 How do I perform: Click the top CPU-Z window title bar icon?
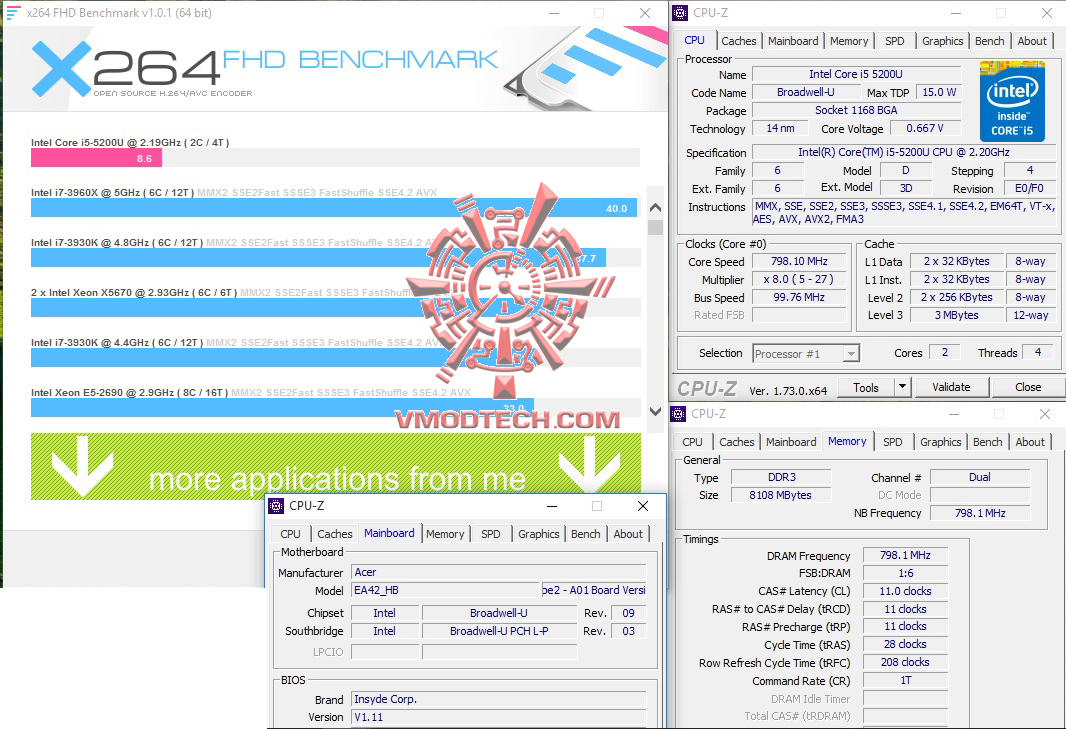(679, 13)
